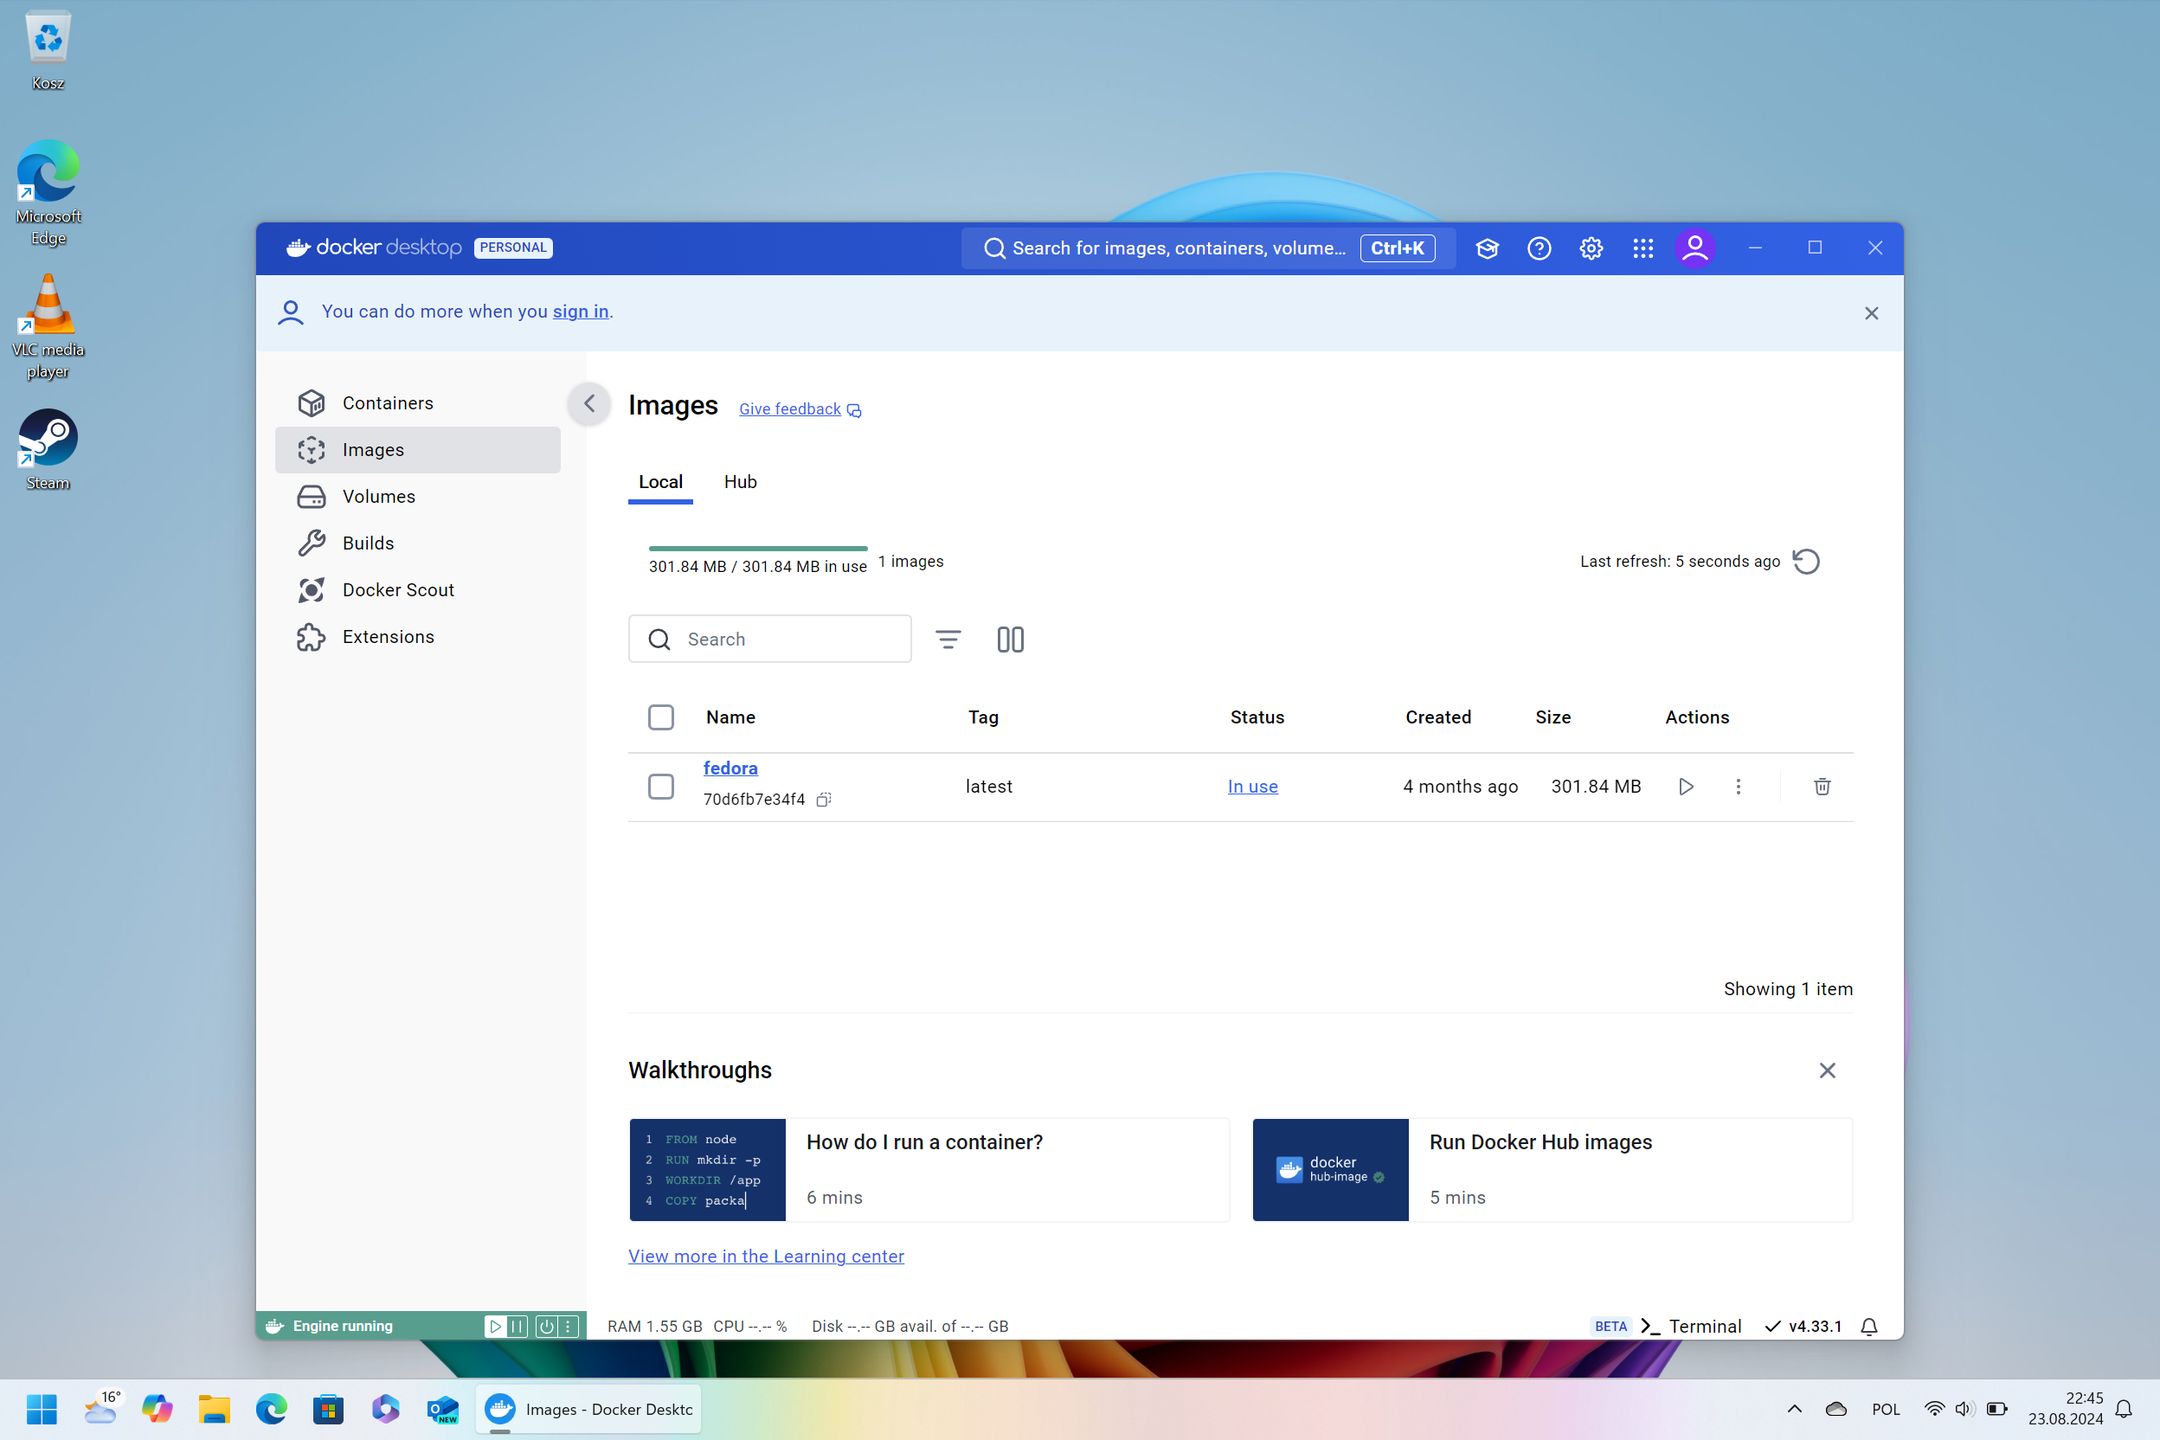The image size is (2160, 1440).
Task: Pause the Docker engine
Action: [516, 1326]
